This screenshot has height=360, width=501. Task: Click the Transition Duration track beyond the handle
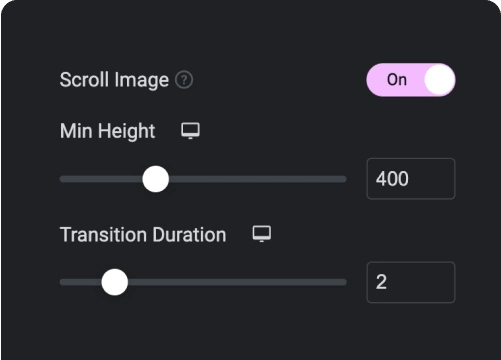pyautogui.click(x=237, y=282)
